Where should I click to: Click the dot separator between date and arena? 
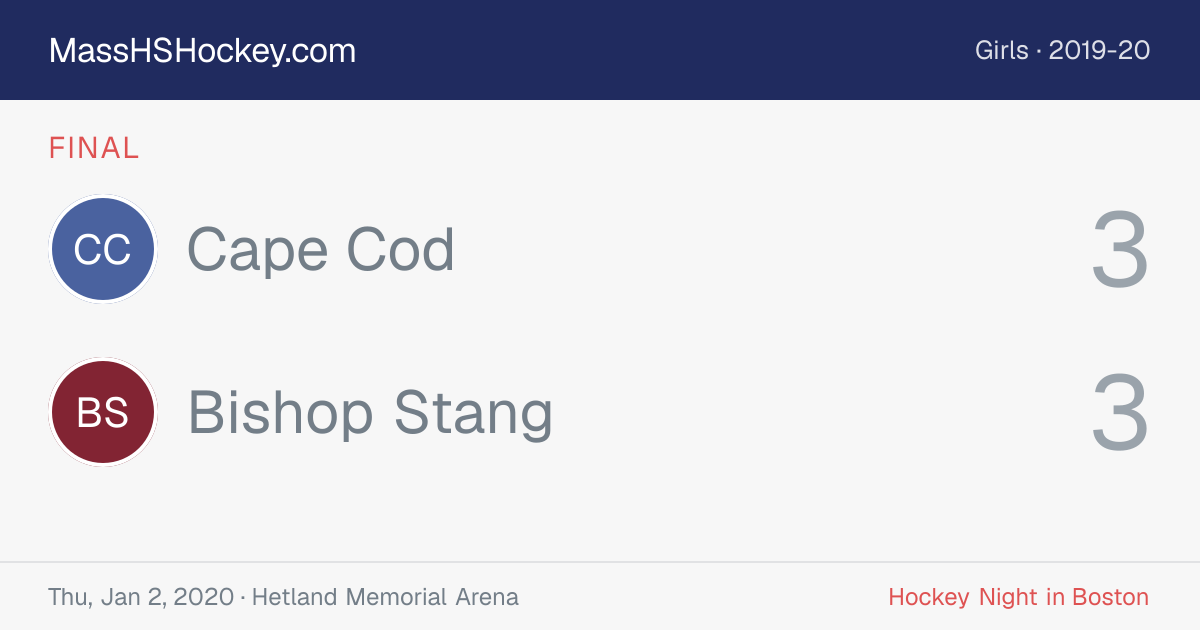244,598
